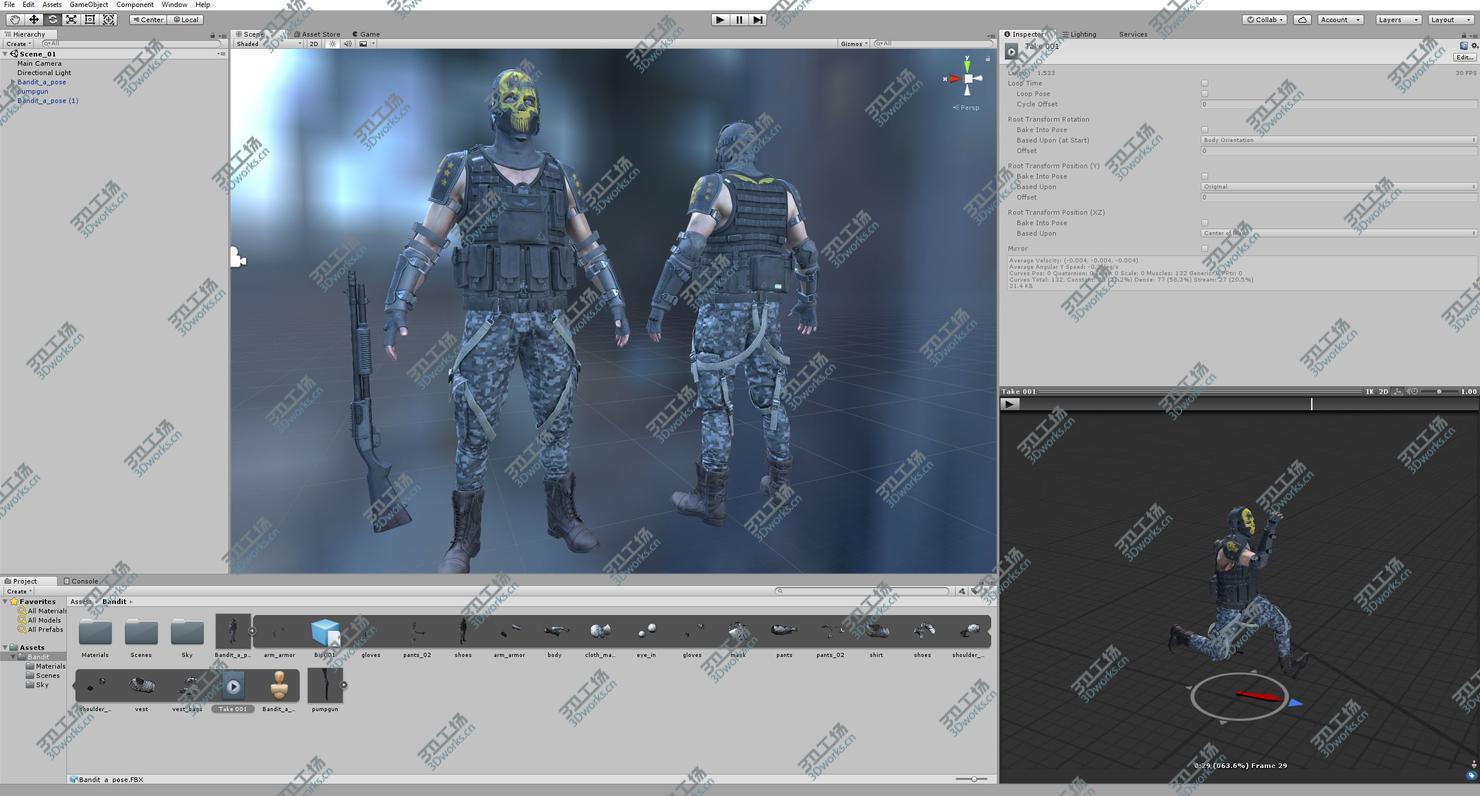Toggle scene lighting icon in Scene view
1480x796 pixels.
click(333, 44)
